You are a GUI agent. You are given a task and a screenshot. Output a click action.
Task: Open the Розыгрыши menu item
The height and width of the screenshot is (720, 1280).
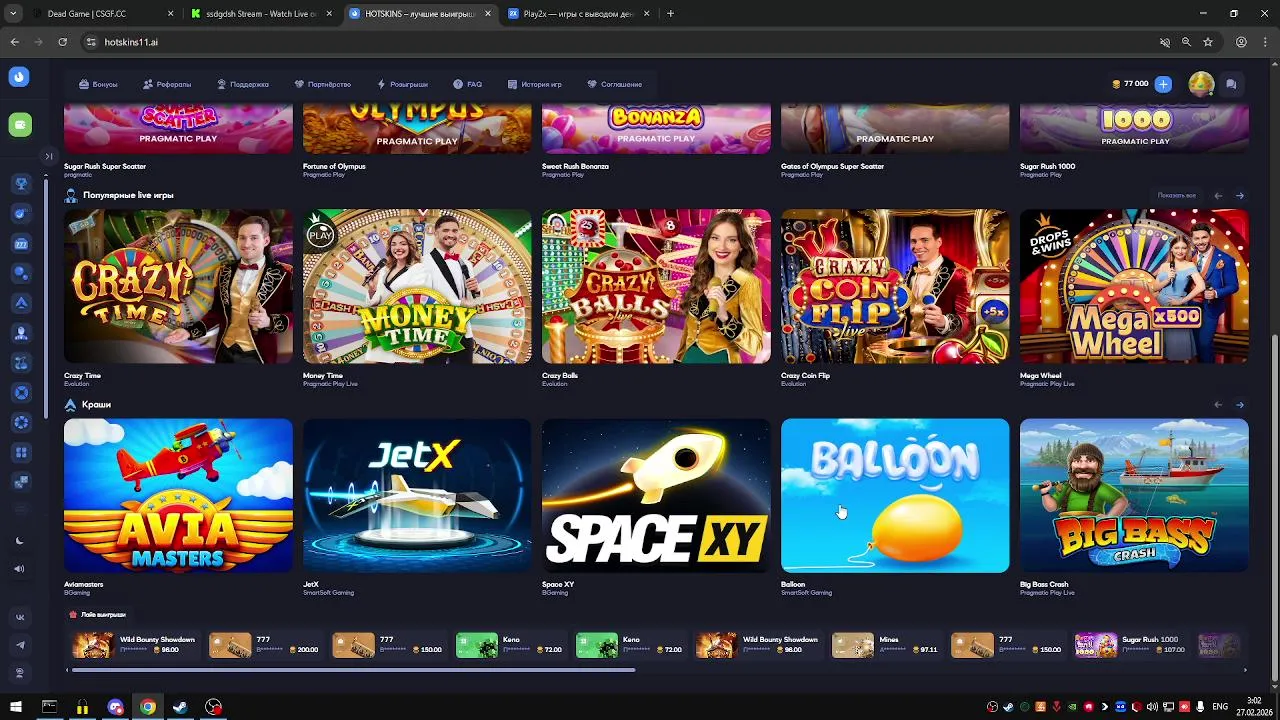(x=402, y=84)
